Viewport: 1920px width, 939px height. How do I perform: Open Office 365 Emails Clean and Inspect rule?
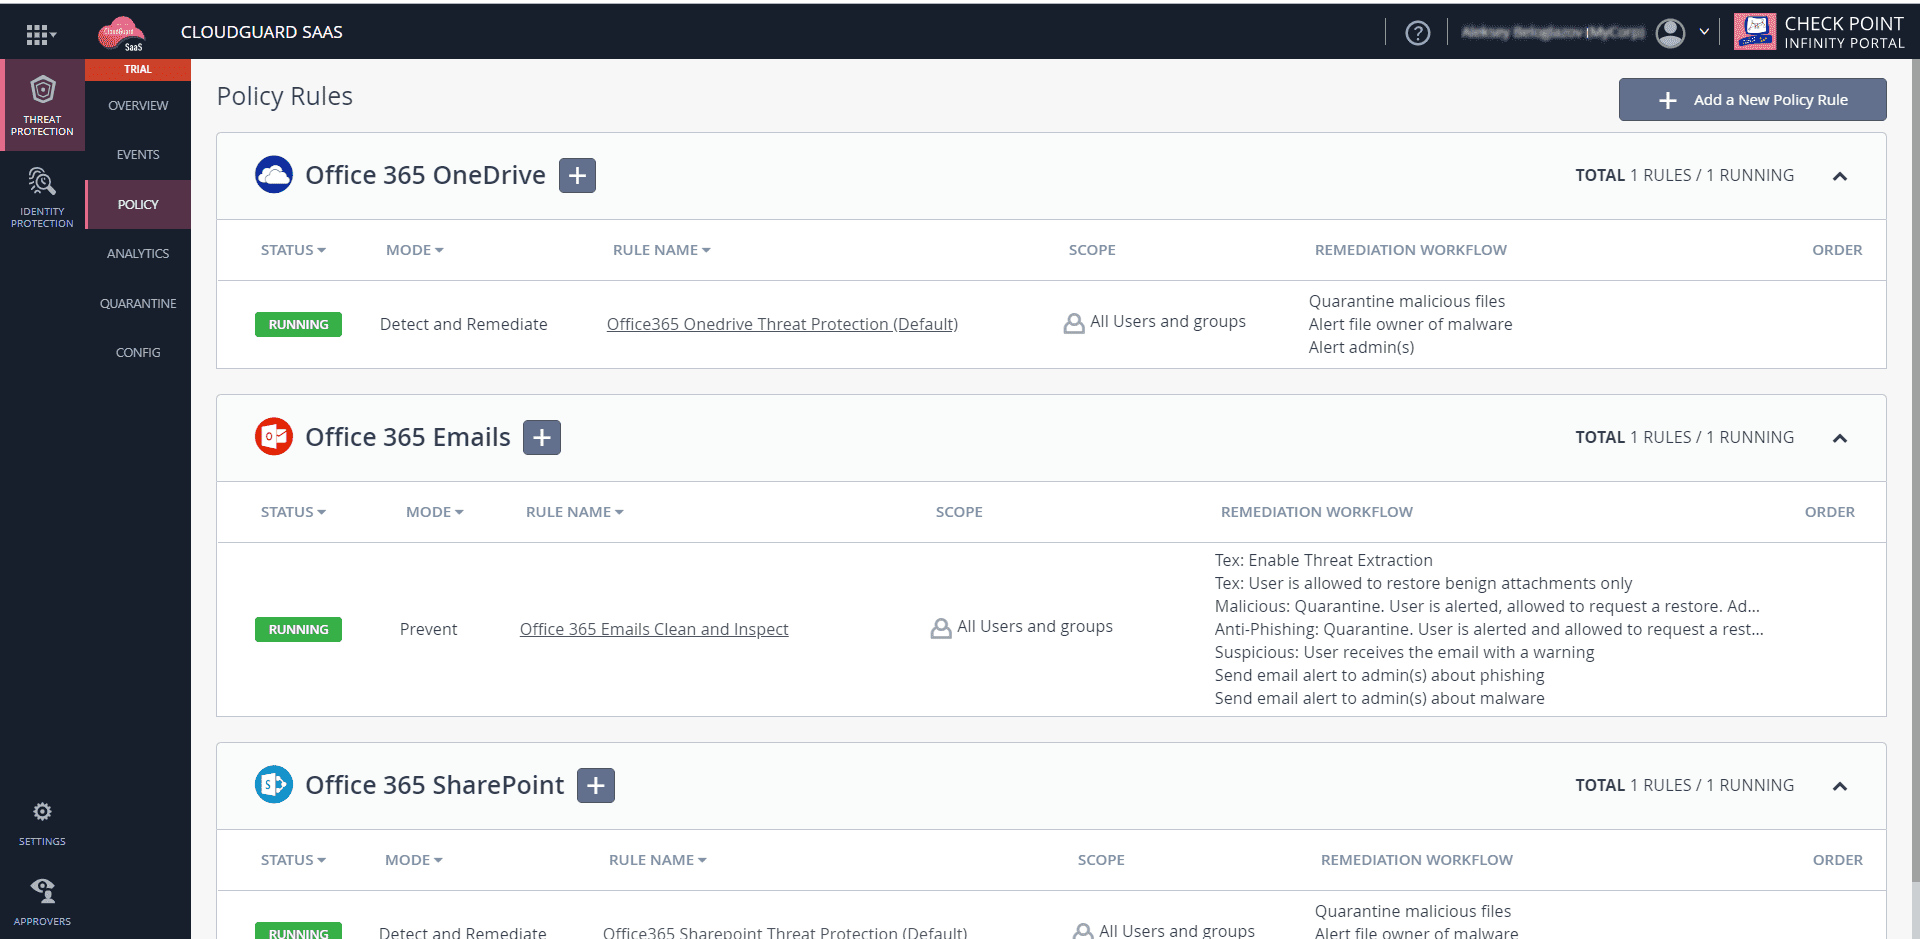[x=654, y=629]
